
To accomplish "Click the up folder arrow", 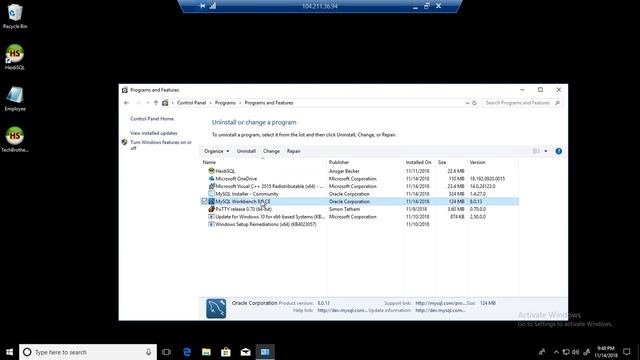I will pos(156,103).
